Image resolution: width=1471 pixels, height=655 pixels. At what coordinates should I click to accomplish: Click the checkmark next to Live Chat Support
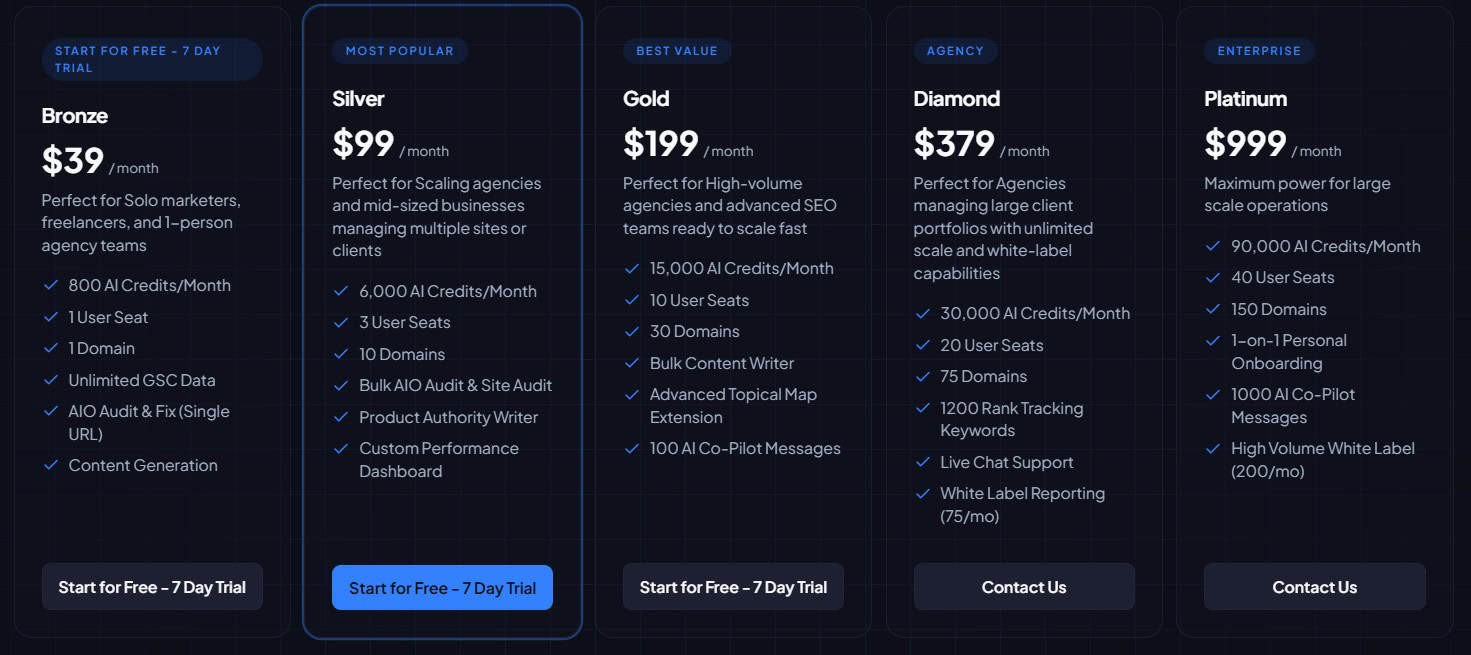coord(922,462)
